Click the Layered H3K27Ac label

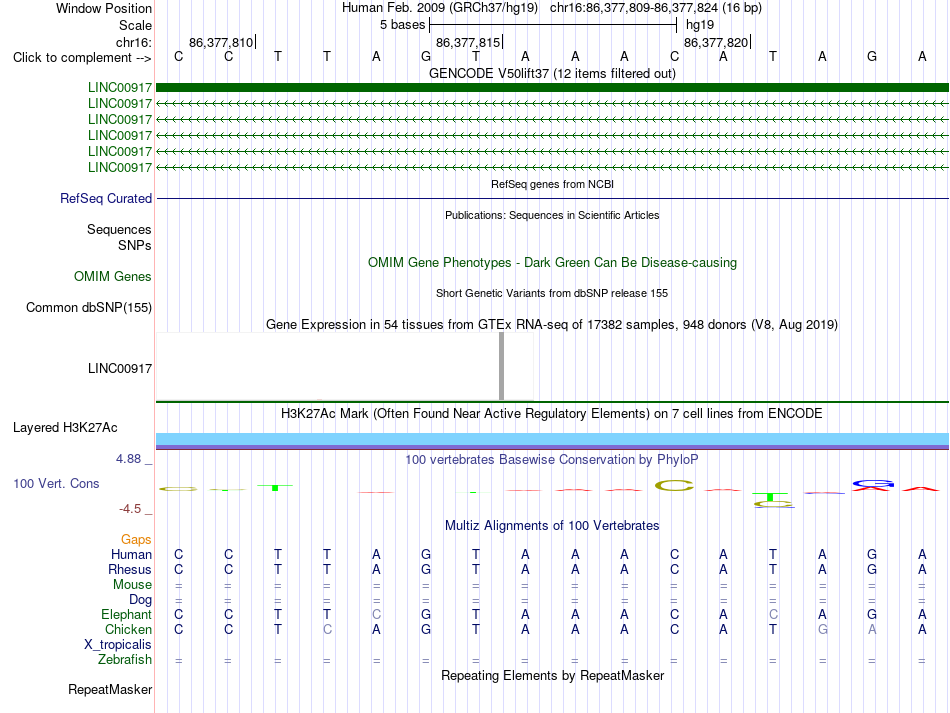coord(65,428)
